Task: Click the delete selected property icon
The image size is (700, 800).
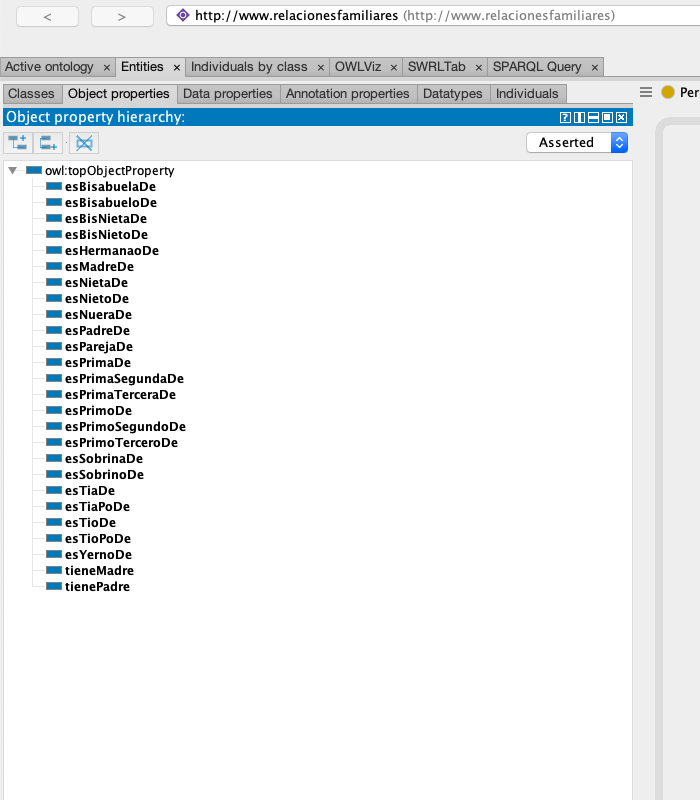Action: [x=83, y=143]
